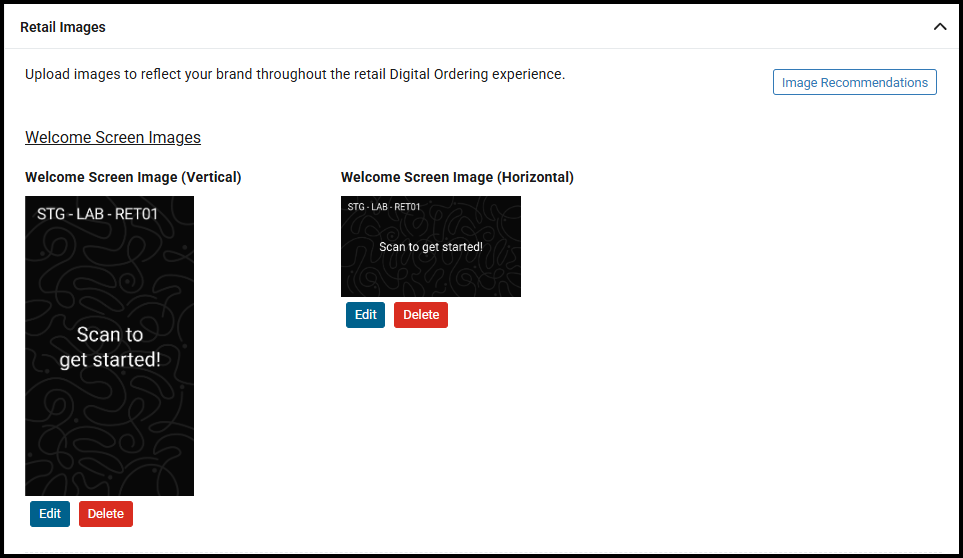Edit the horizontal welcome screen image

point(365,314)
